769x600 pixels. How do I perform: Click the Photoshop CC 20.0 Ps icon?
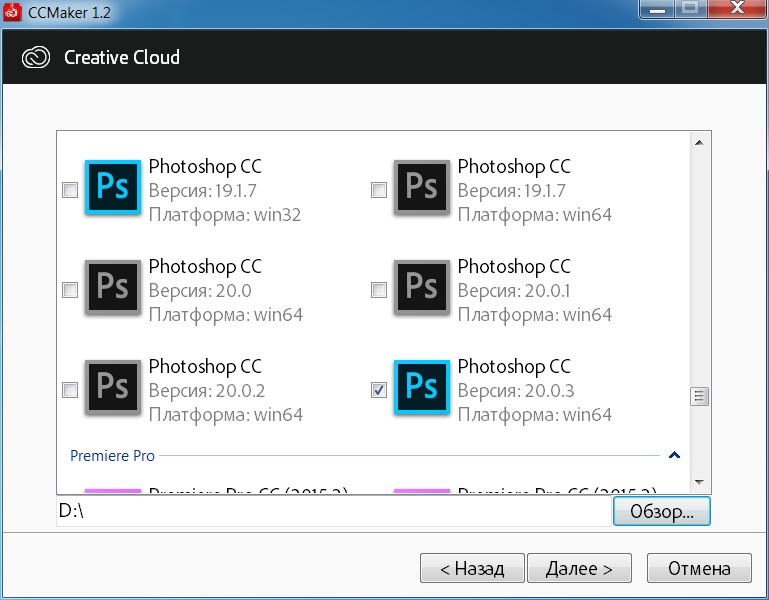113,287
